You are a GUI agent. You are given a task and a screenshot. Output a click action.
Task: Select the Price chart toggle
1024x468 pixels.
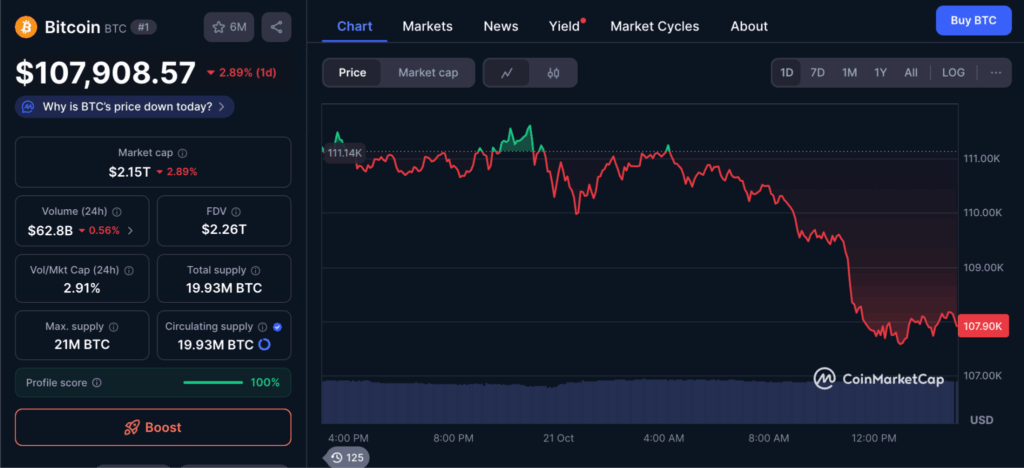[352, 73]
